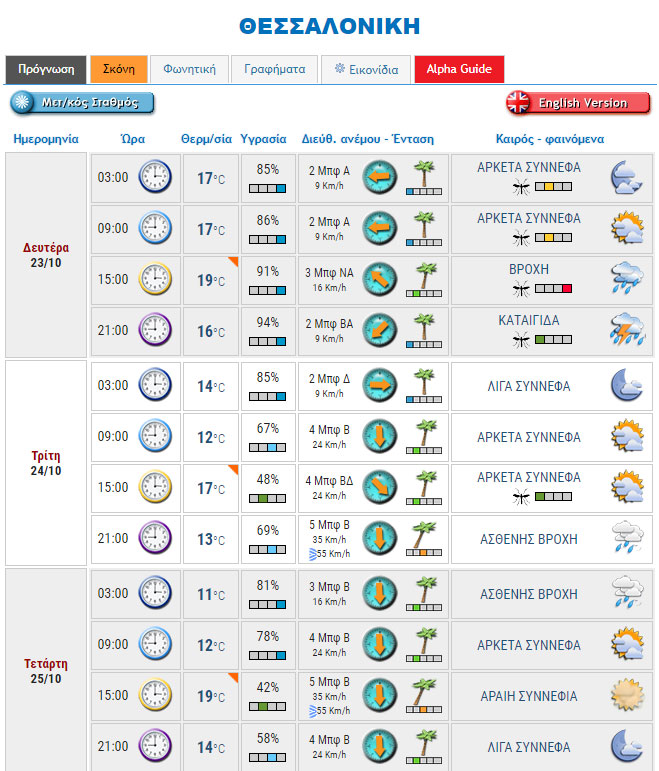The image size is (659, 771).
Task: Open the Εικονίδια tab
Action: click(x=367, y=69)
